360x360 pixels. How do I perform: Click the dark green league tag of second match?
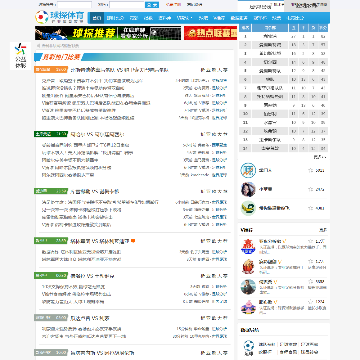tap(51, 134)
